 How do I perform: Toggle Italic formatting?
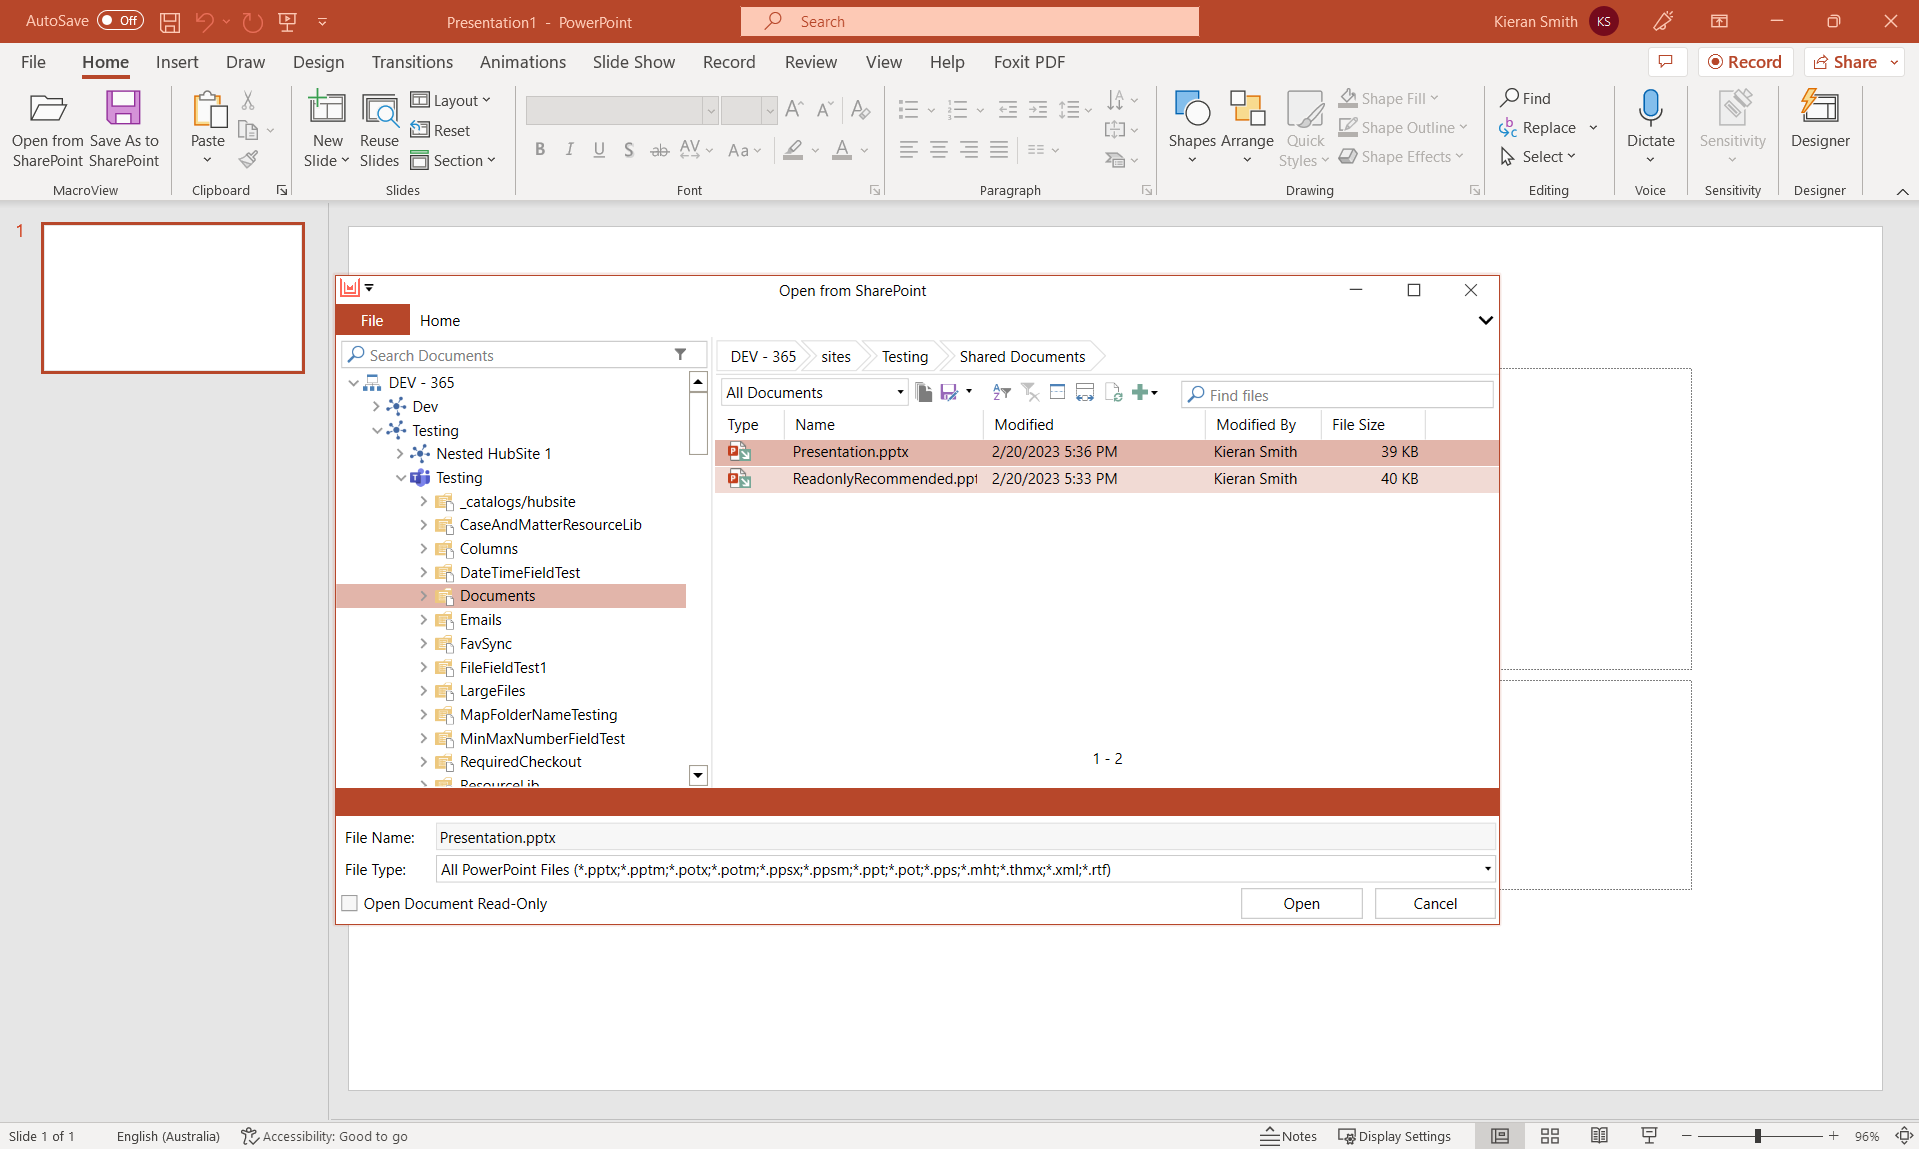pos(569,150)
